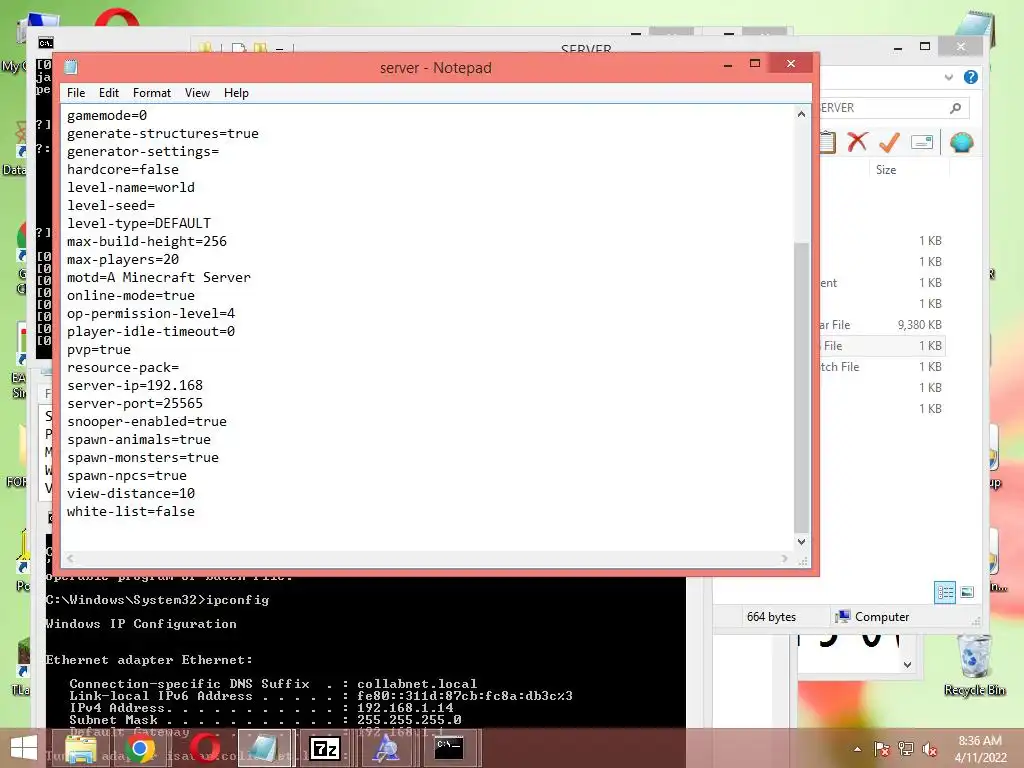Switch to Command Prompt taskbar button

pos(449,748)
